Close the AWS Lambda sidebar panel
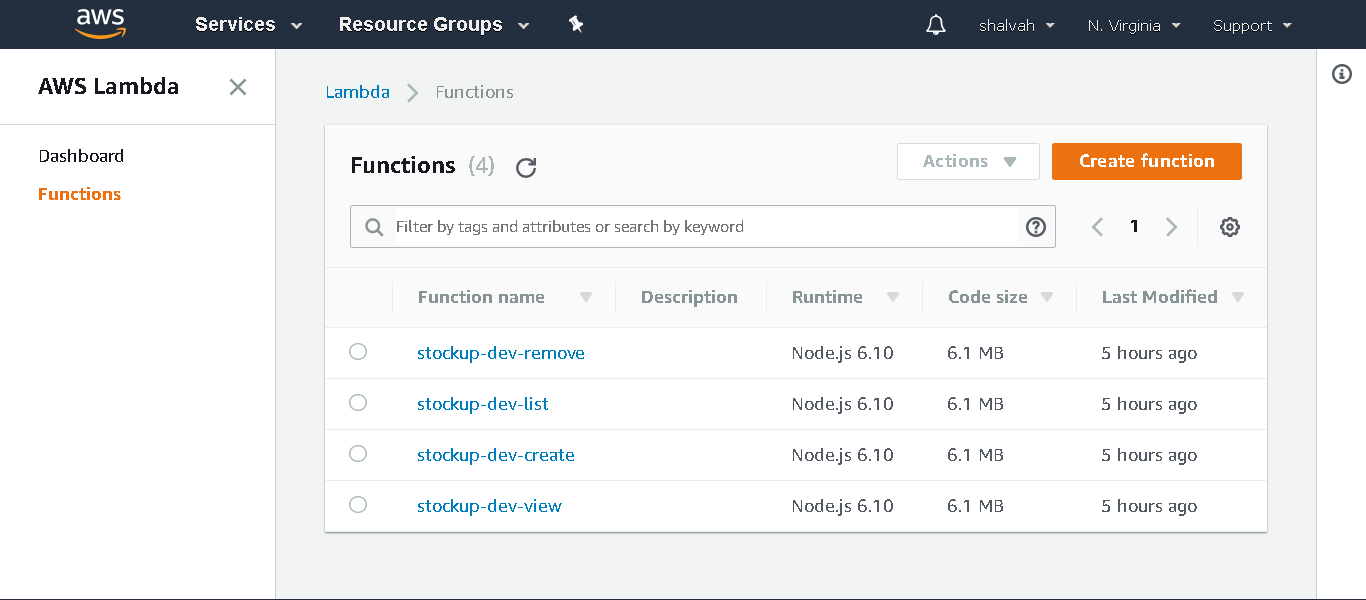The width and height of the screenshot is (1366, 600). 238,87
